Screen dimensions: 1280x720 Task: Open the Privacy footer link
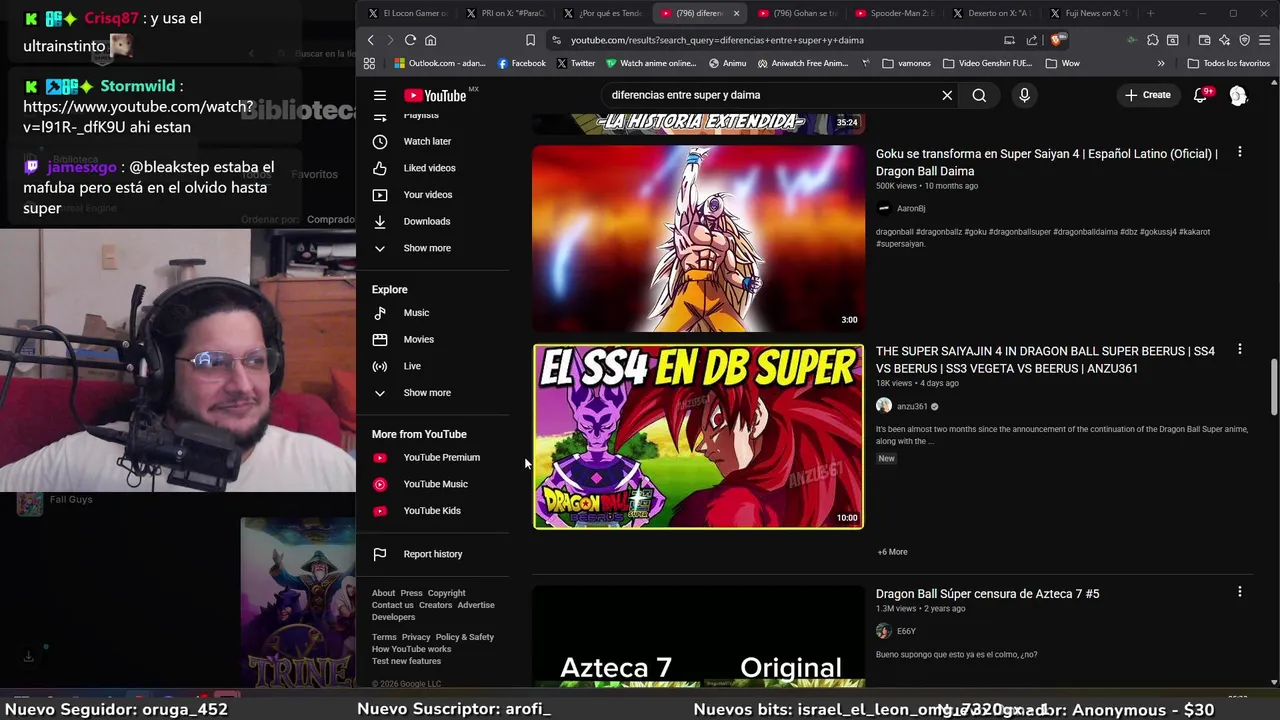point(416,637)
